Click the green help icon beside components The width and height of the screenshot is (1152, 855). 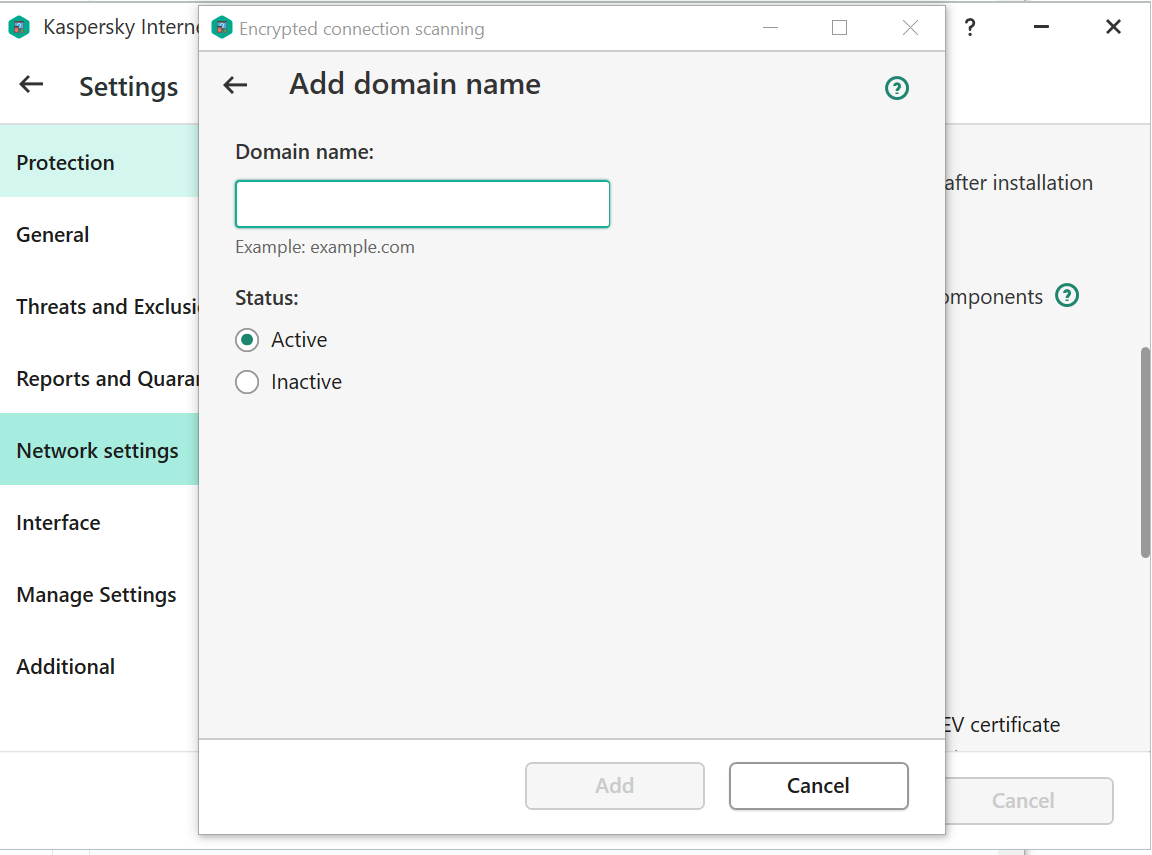pyautogui.click(x=1067, y=296)
